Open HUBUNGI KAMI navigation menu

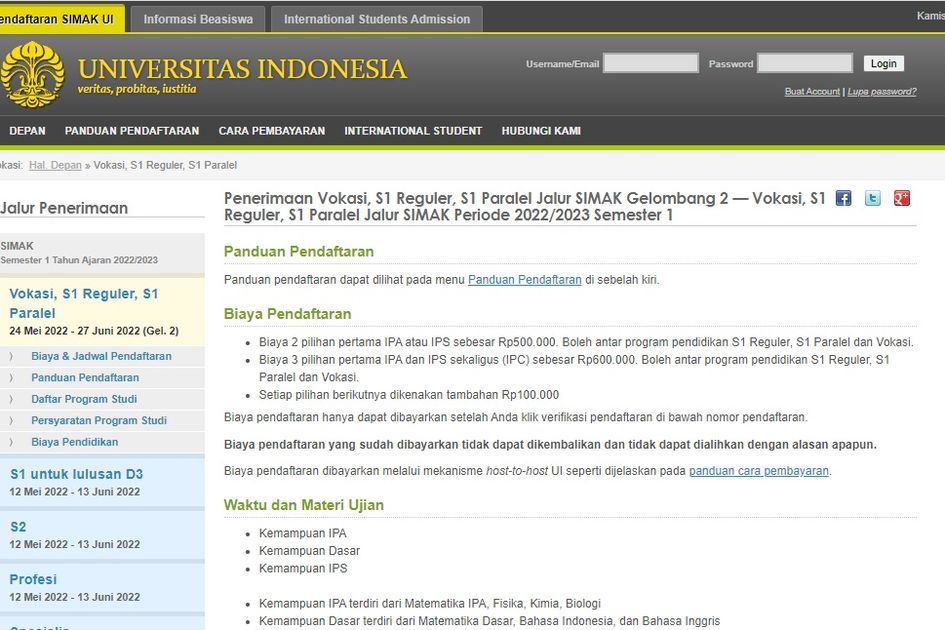541,131
